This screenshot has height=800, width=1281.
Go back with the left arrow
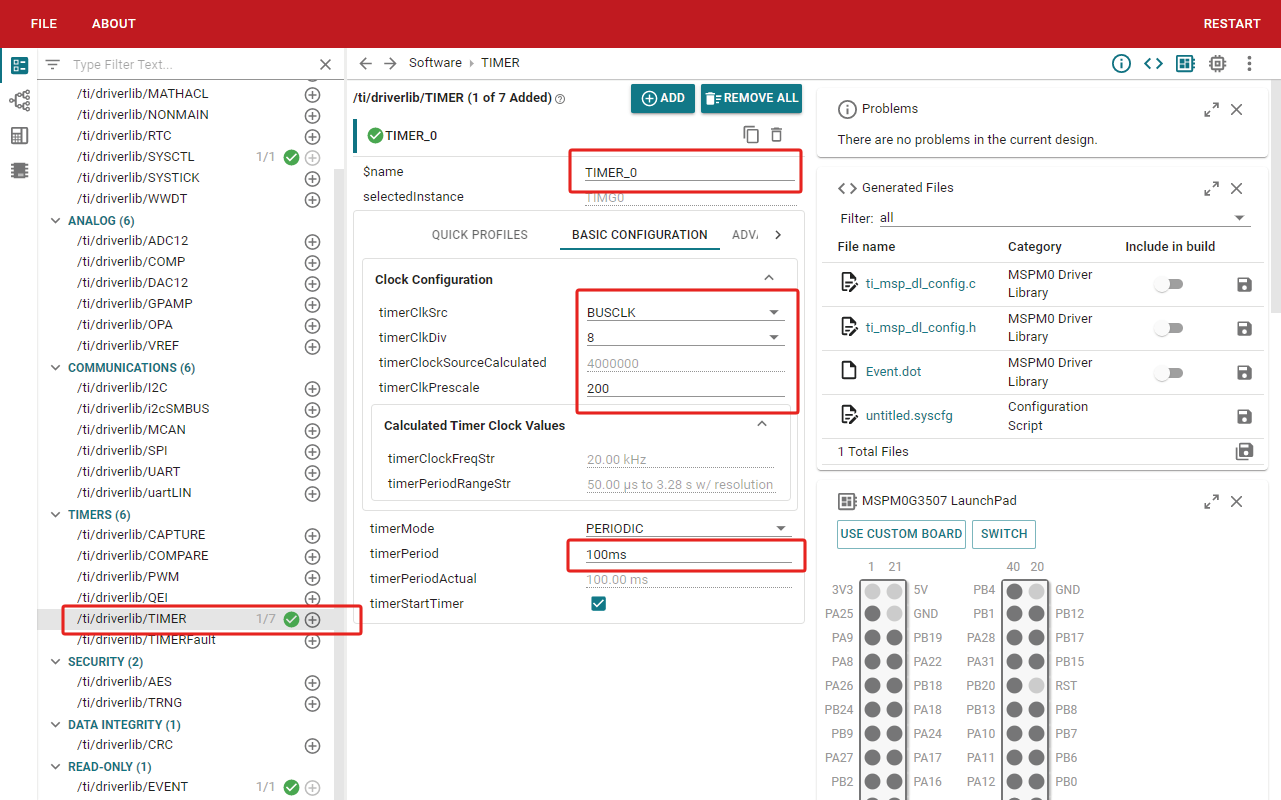click(365, 63)
